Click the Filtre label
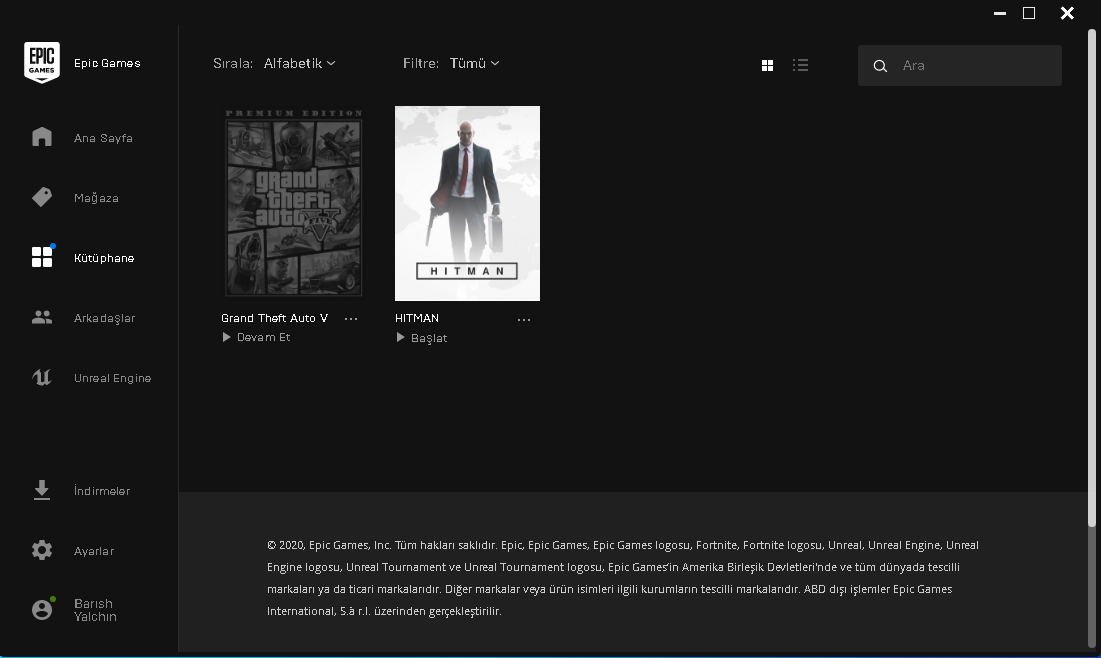This screenshot has height=658, width=1101. point(421,63)
